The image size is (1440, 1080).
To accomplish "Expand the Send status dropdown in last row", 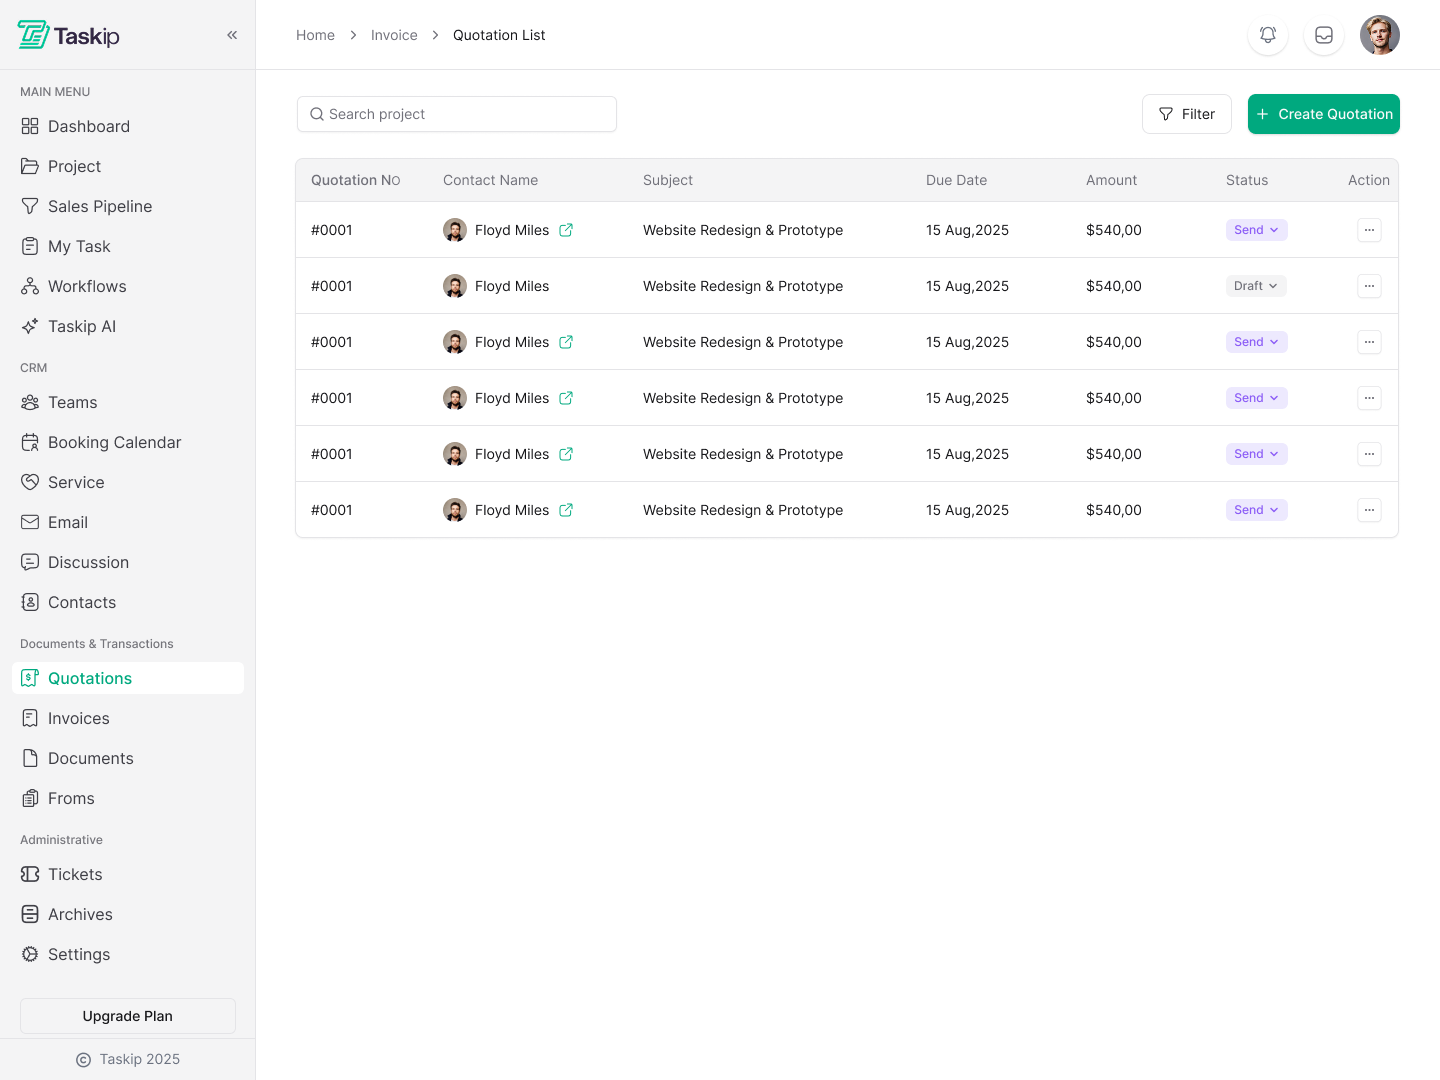I will 1256,510.
